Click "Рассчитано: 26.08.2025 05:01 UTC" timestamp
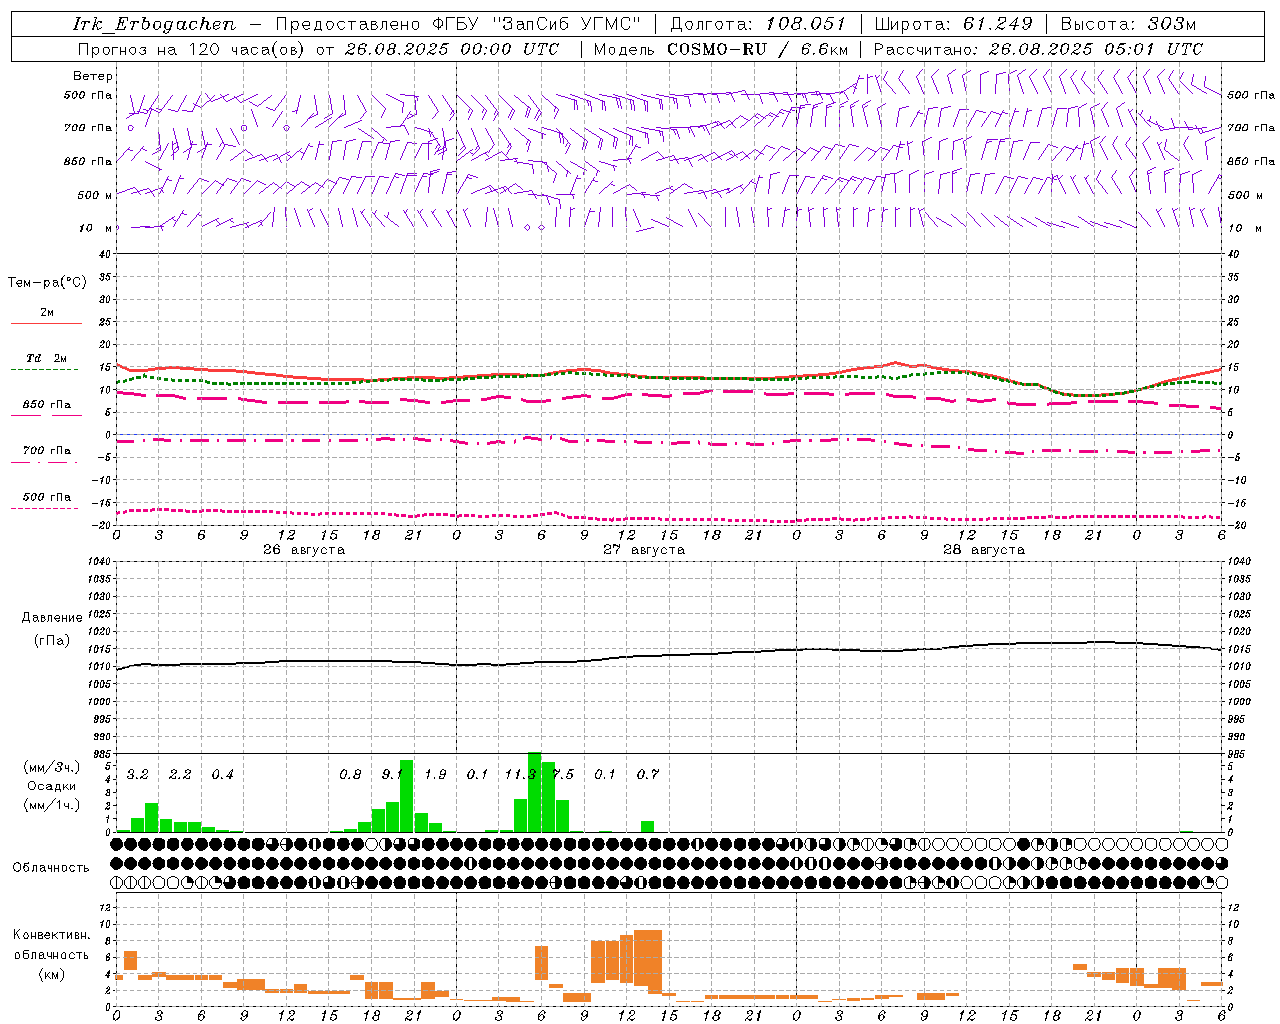Viewport: 1280px width, 1024px height. click(1038, 49)
